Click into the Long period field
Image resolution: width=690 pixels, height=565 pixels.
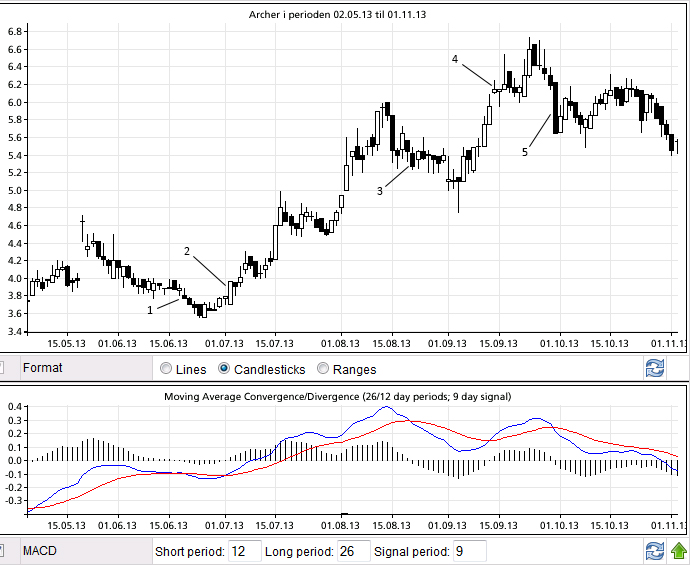click(353, 551)
